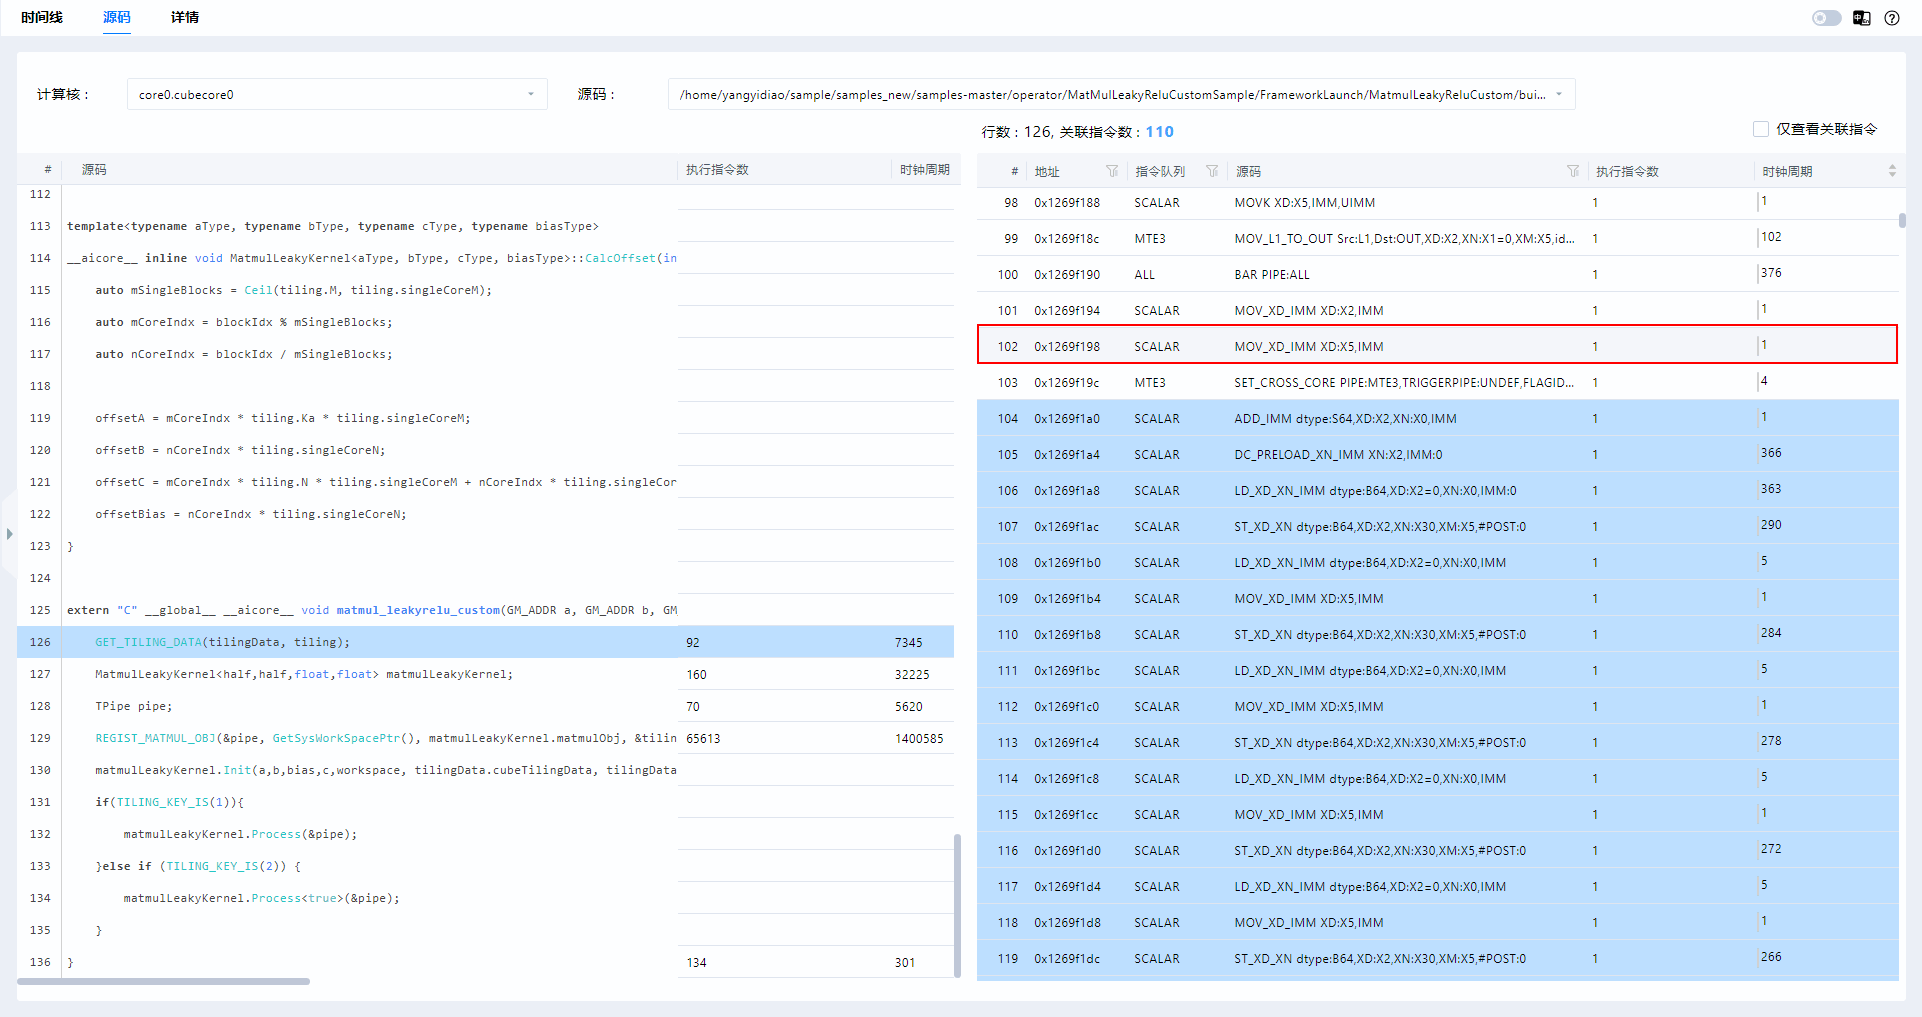The image size is (1922, 1017).
Task: Click the language switch icon
Action: pyautogui.click(x=1861, y=18)
